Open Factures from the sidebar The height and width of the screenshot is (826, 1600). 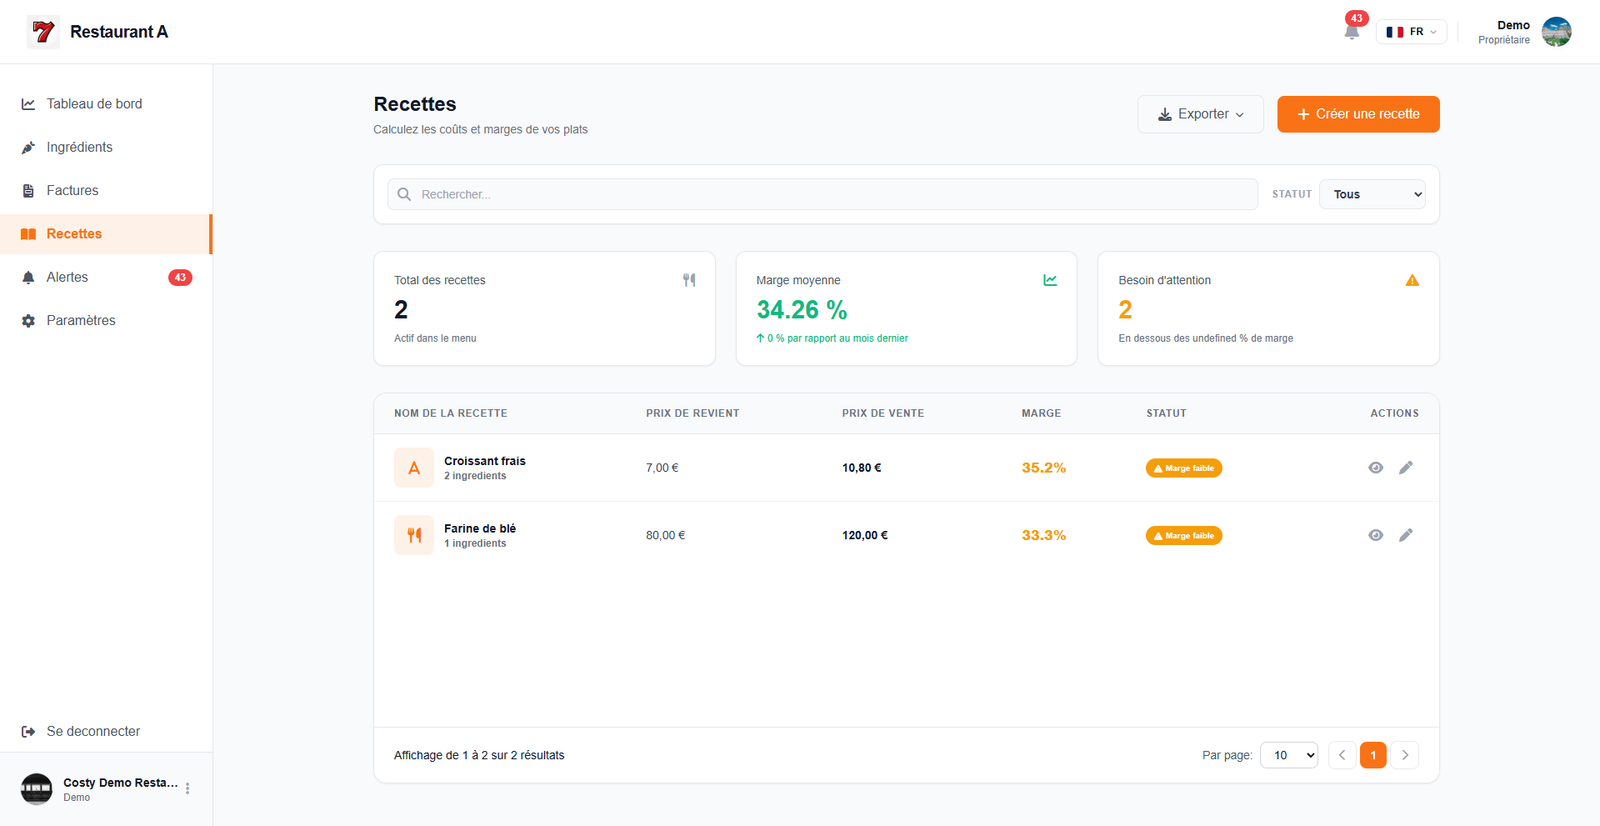(x=72, y=190)
